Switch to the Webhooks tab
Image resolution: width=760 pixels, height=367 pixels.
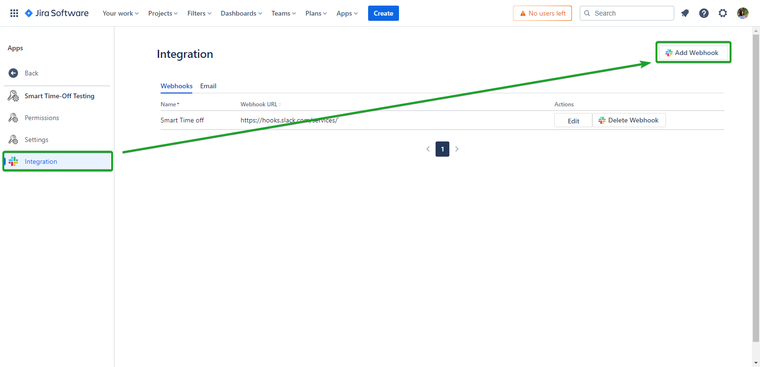pyautogui.click(x=176, y=86)
